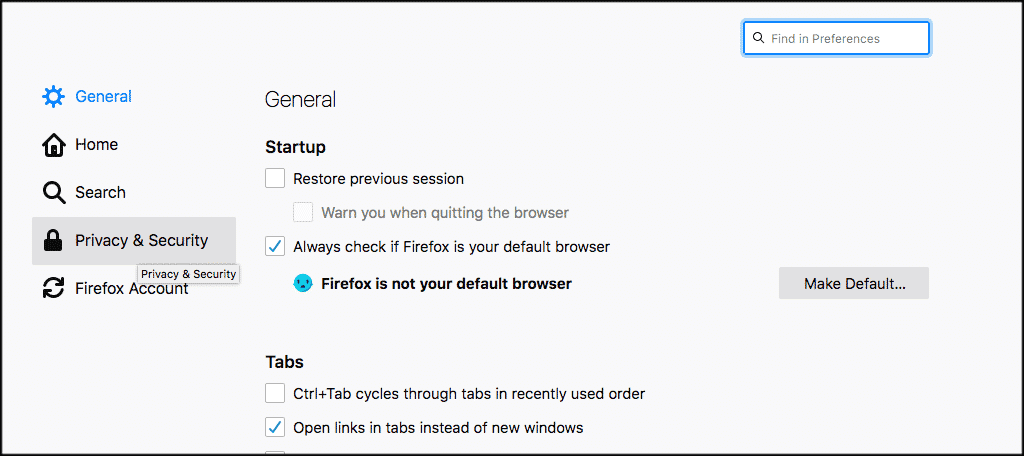Open the General preferences category

(103, 97)
